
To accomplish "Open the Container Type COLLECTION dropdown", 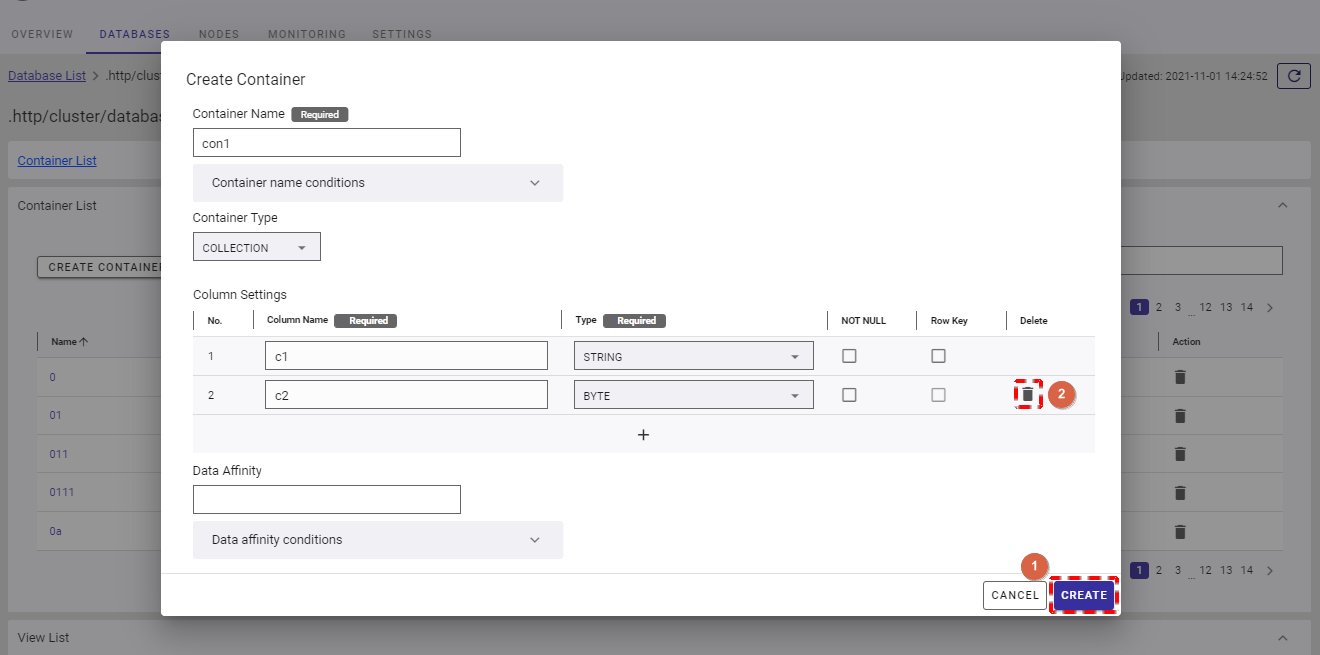I will click(x=256, y=247).
